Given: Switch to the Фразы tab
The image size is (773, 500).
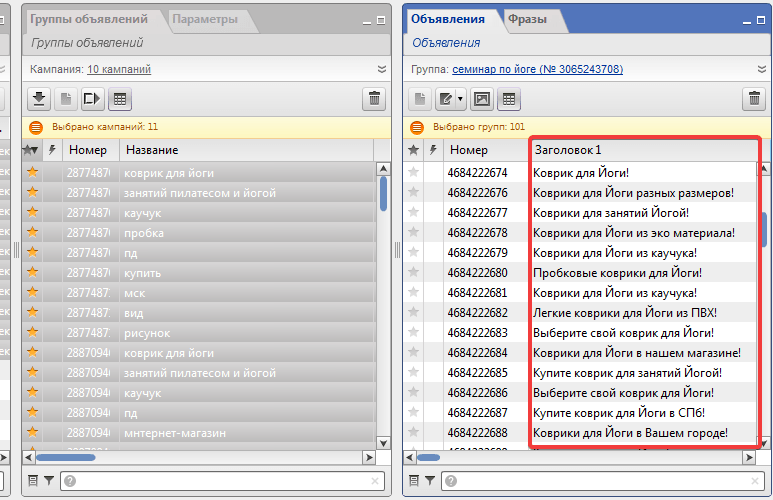Looking at the screenshot, I should coord(527,19).
